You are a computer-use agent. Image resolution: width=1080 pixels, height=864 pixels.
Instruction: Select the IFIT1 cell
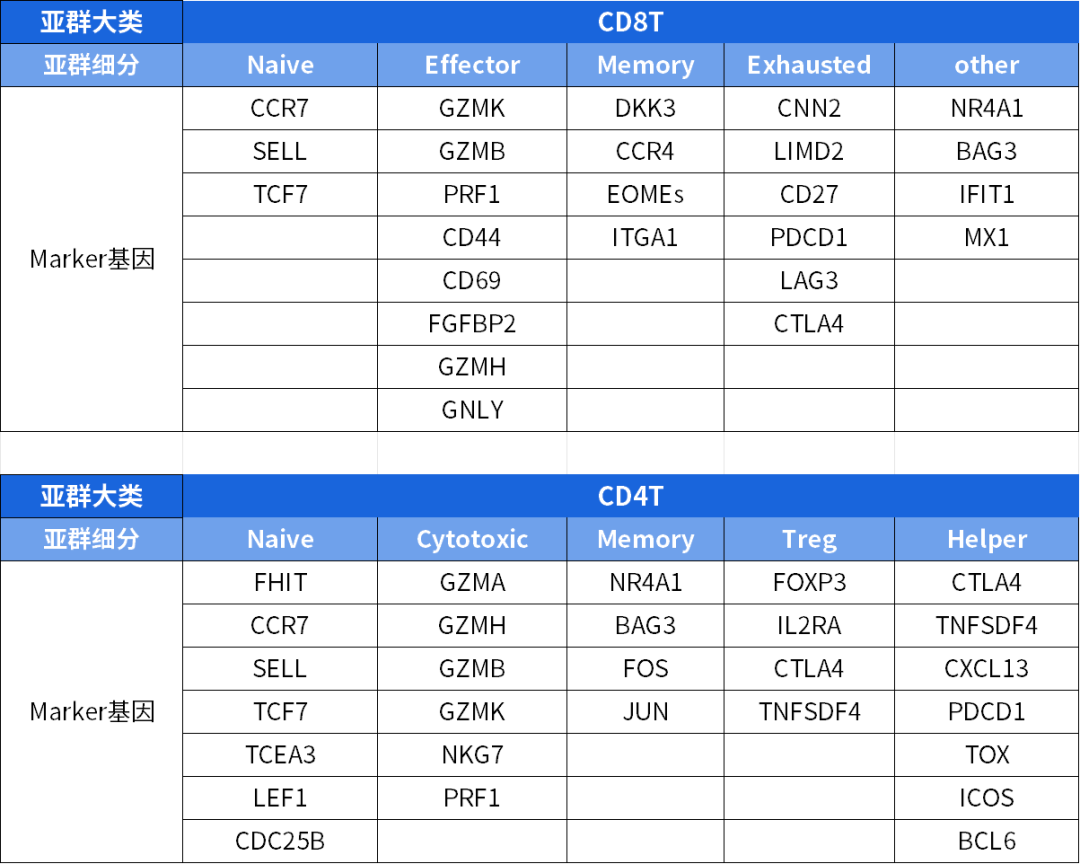(986, 194)
